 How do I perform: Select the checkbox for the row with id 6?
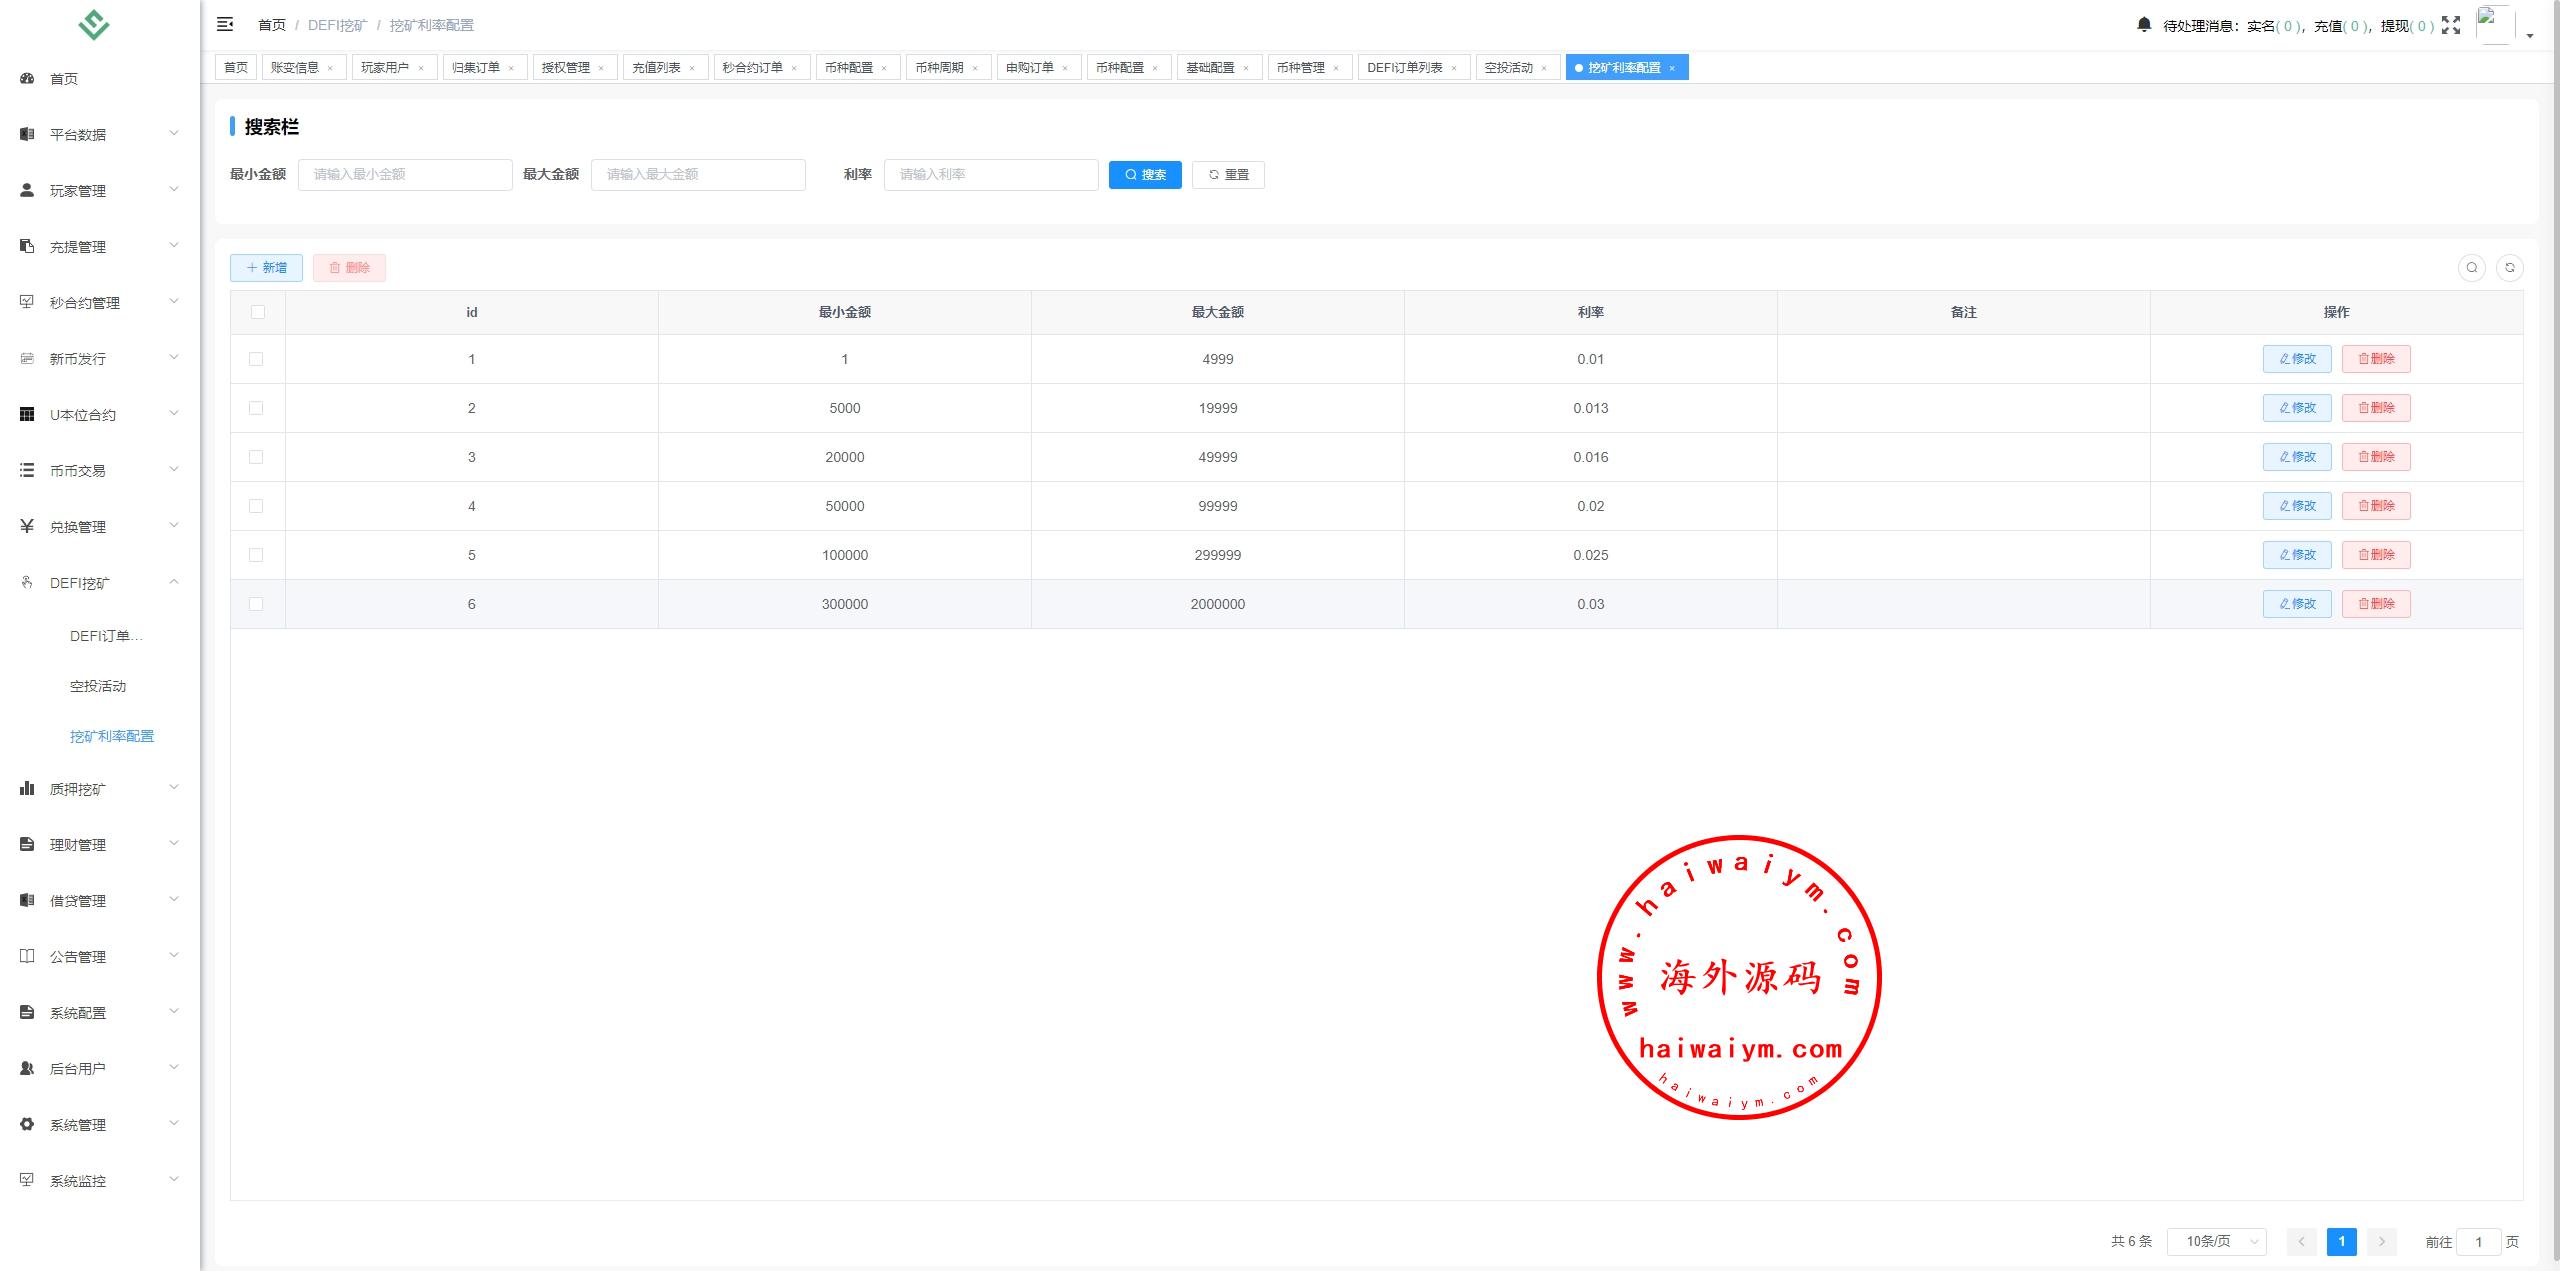tap(256, 604)
